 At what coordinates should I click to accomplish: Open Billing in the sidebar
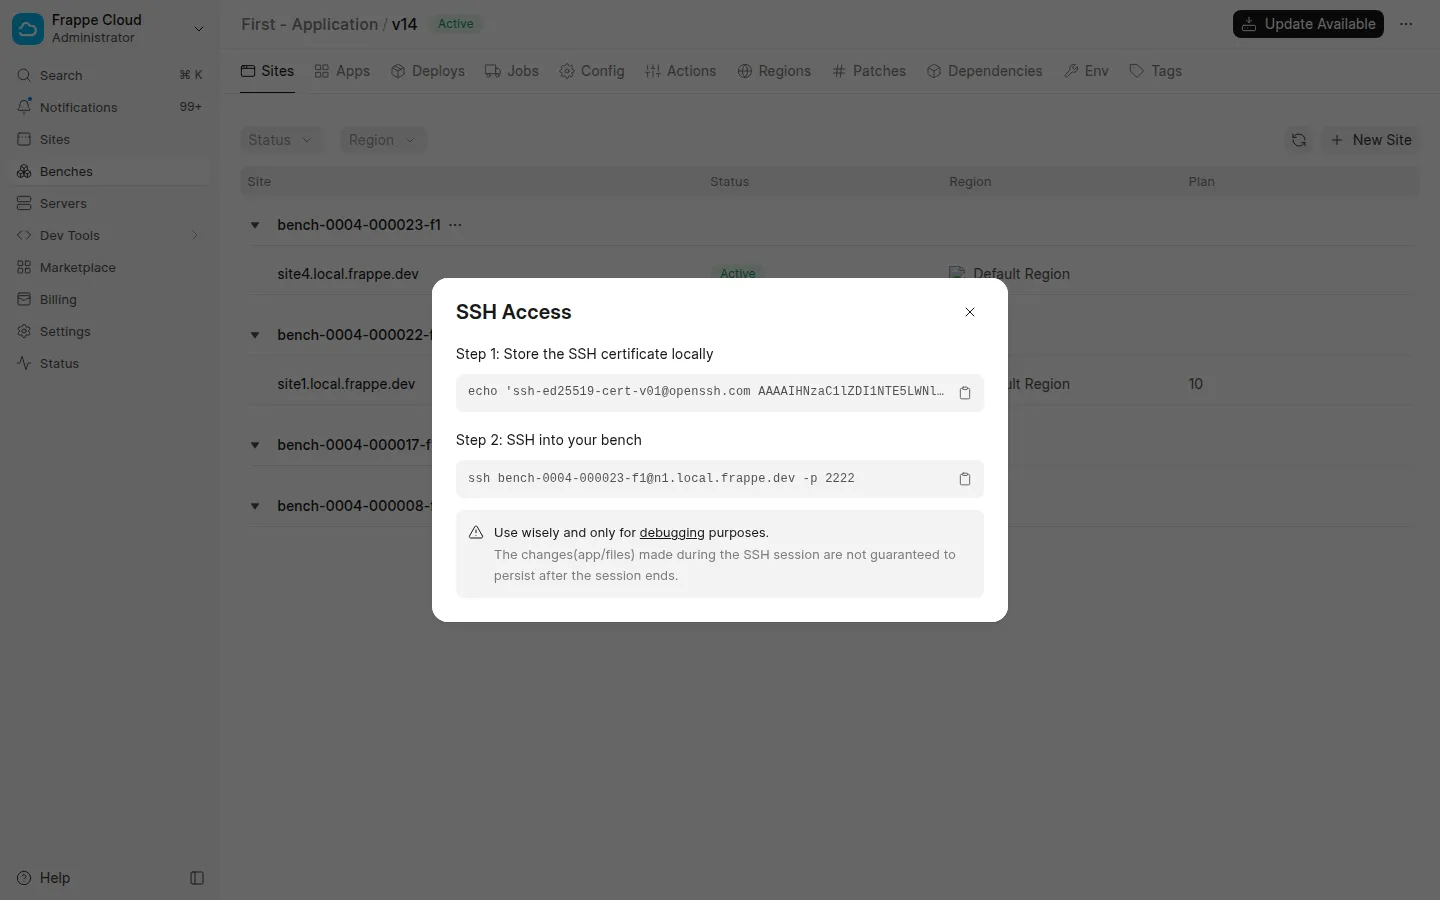point(110,299)
